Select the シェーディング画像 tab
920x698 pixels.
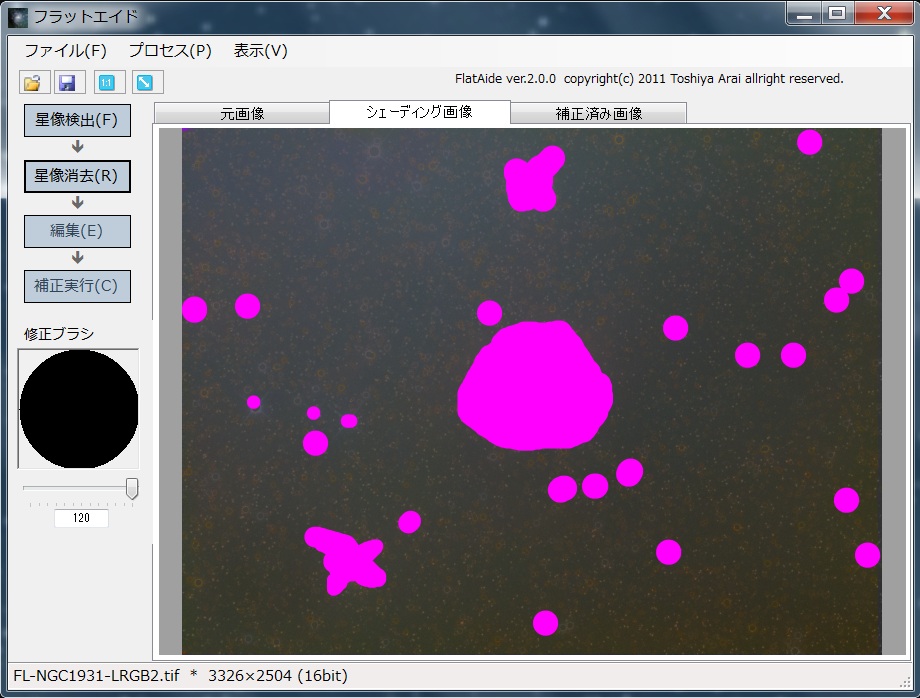(420, 112)
